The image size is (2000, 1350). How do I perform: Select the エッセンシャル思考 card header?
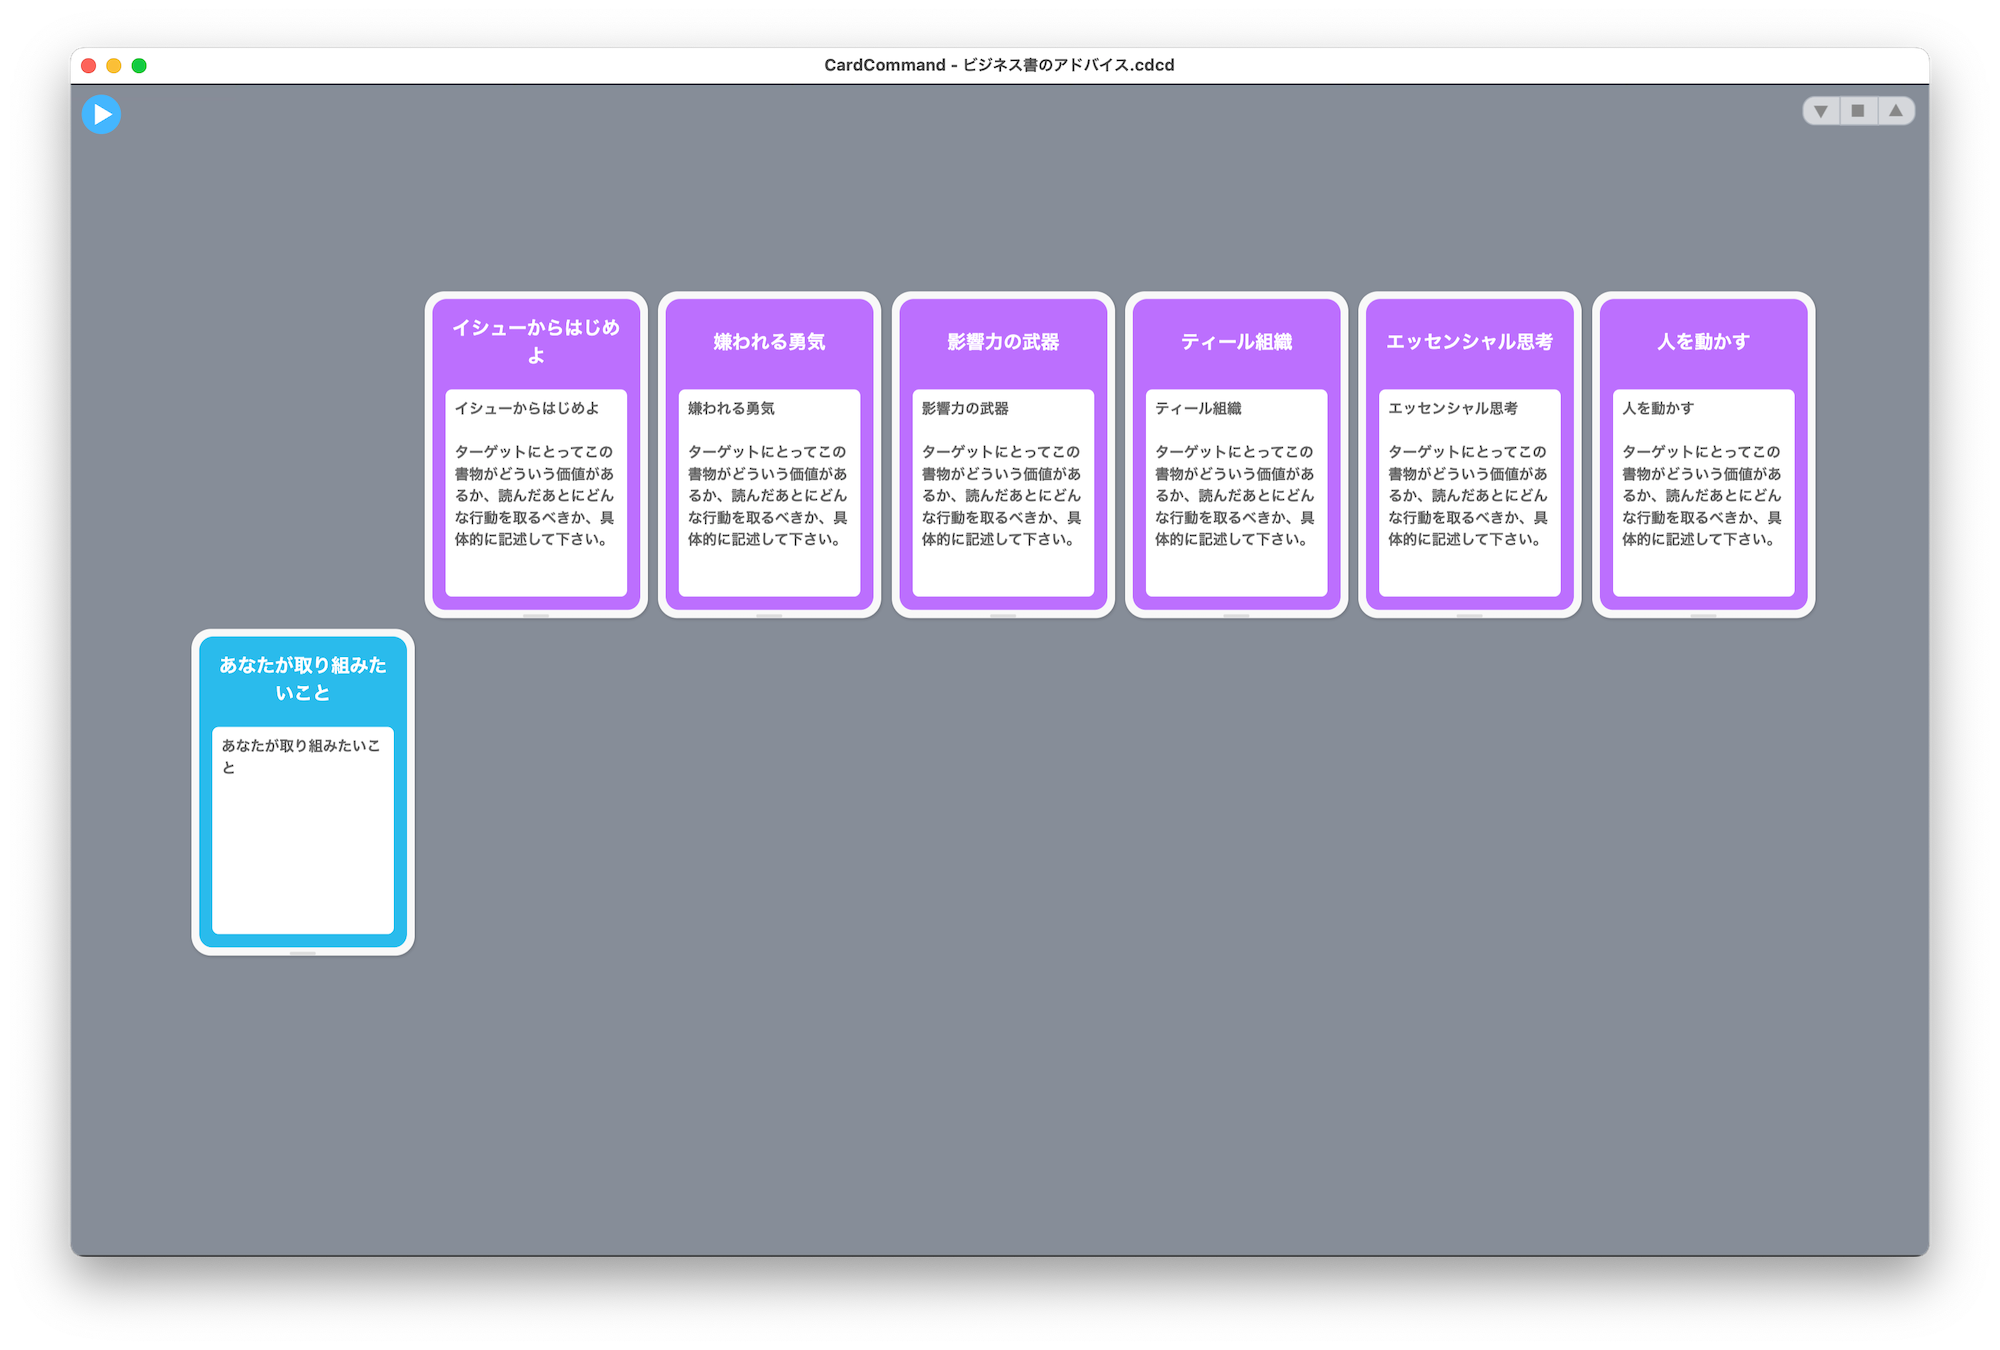[x=1469, y=342]
